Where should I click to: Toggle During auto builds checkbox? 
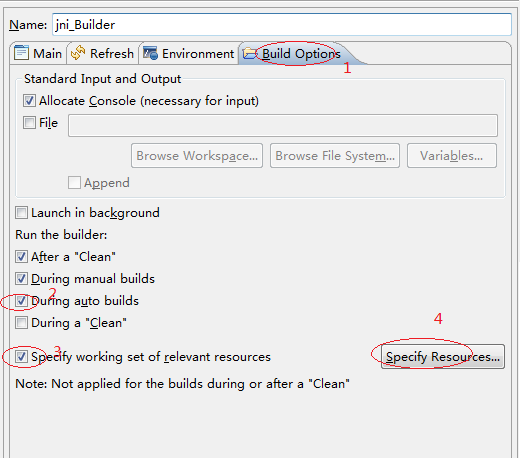(21, 300)
